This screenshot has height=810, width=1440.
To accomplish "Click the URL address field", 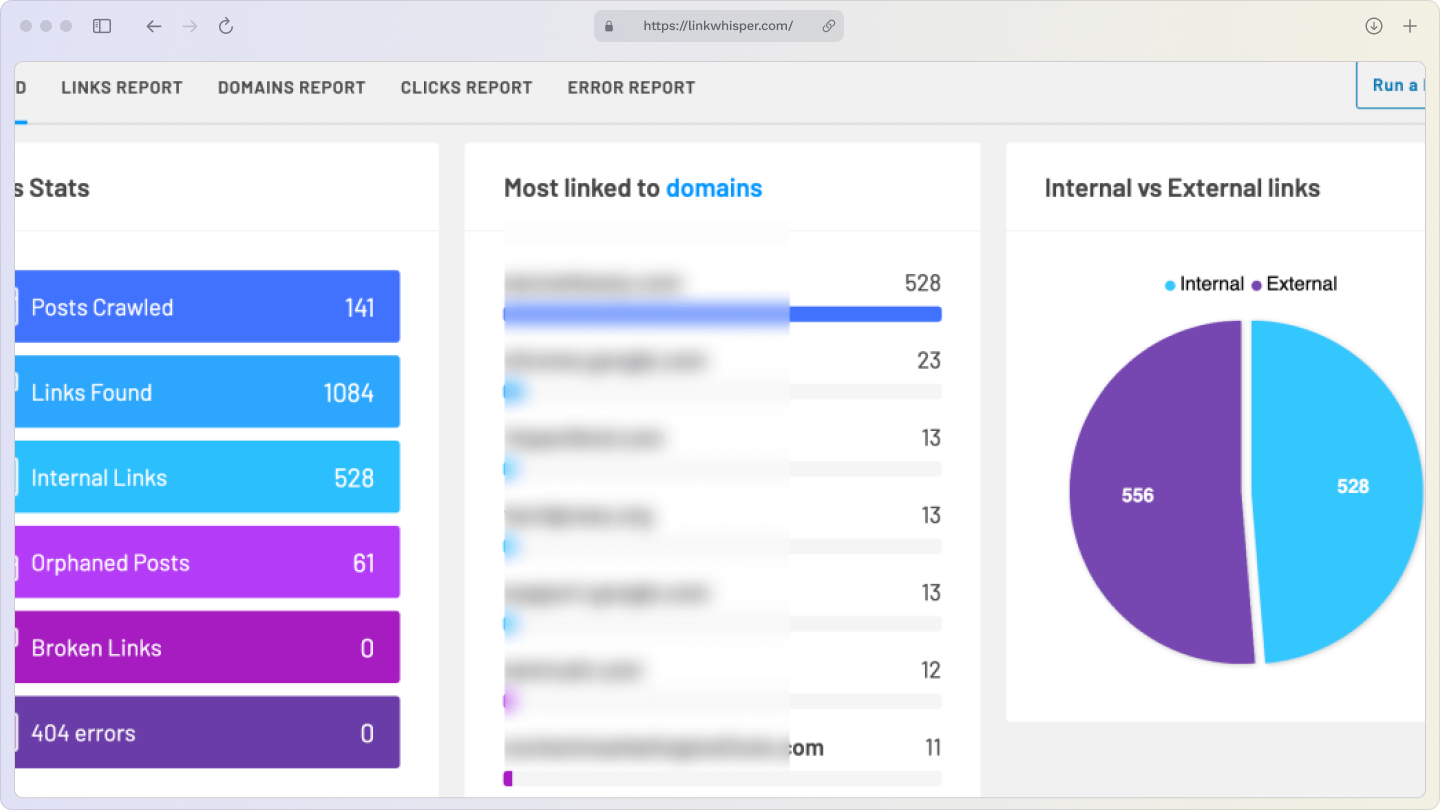I will pyautogui.click(x=718, y=26).
